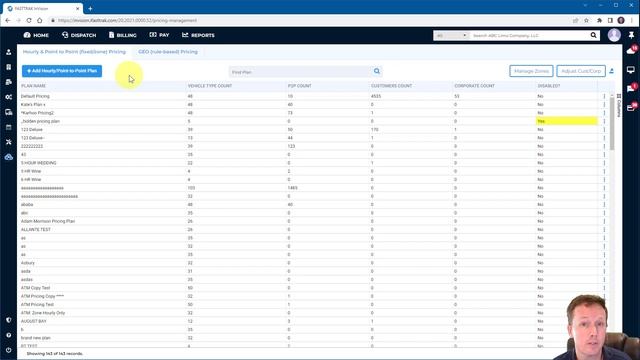Select the 5 HOUR WEDDING row
The height and width of the screenshot is (360, 640).
(x=310, y=163)
